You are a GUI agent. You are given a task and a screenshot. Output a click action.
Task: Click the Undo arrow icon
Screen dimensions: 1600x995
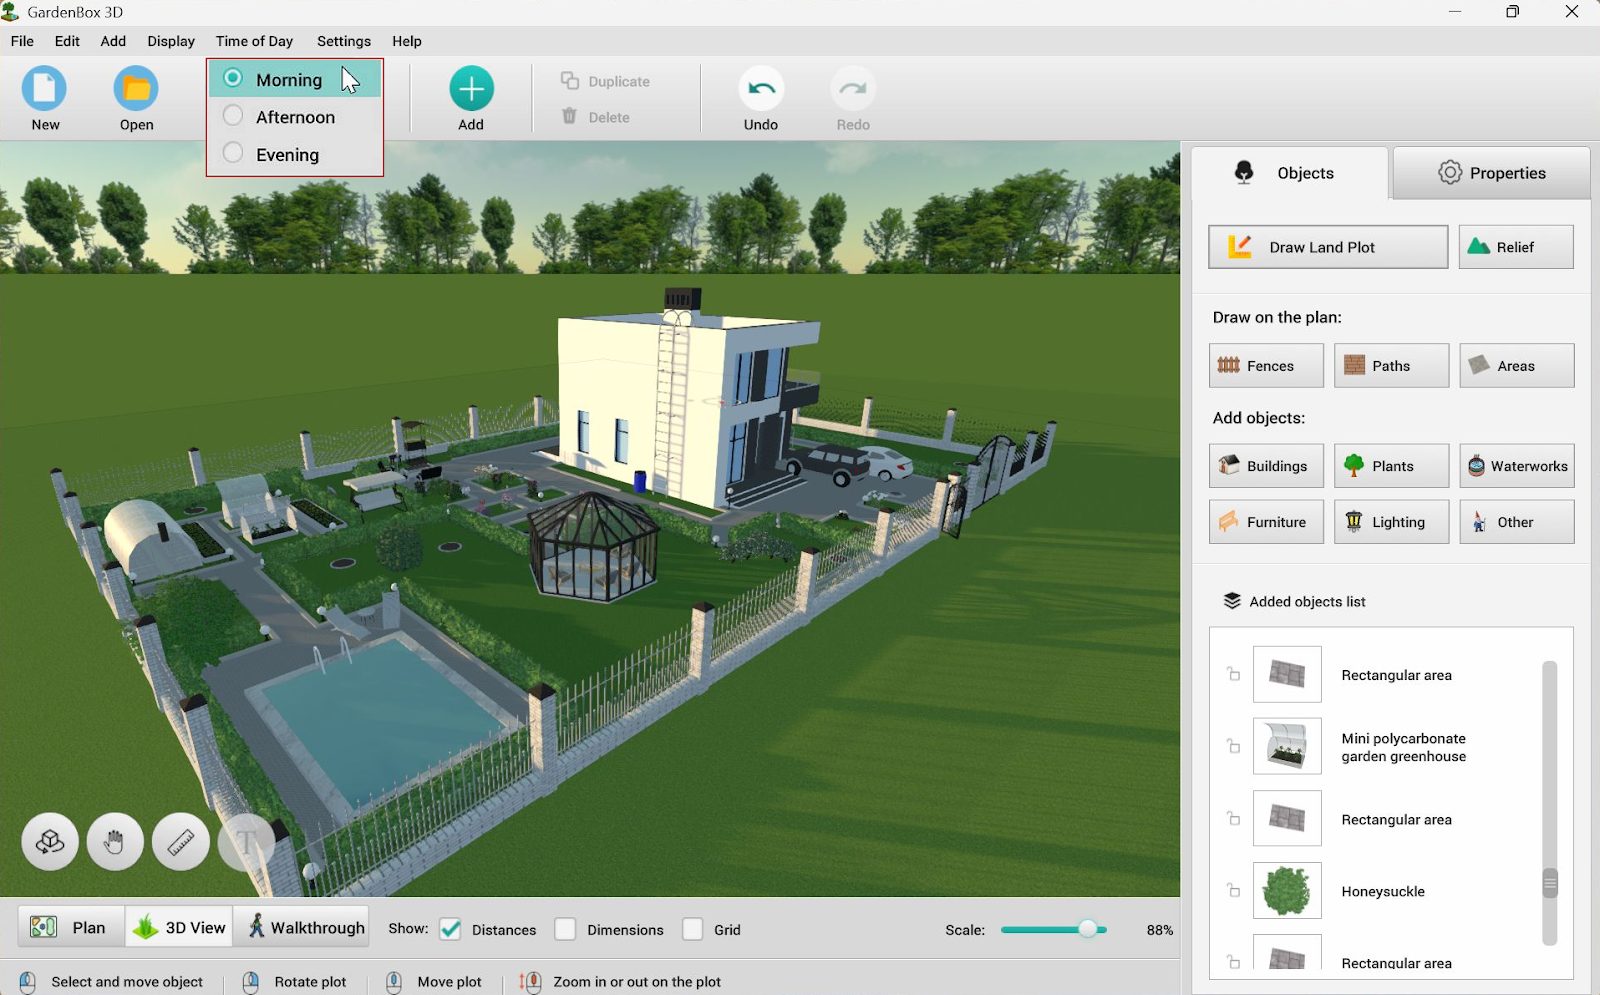click(760, 90)
